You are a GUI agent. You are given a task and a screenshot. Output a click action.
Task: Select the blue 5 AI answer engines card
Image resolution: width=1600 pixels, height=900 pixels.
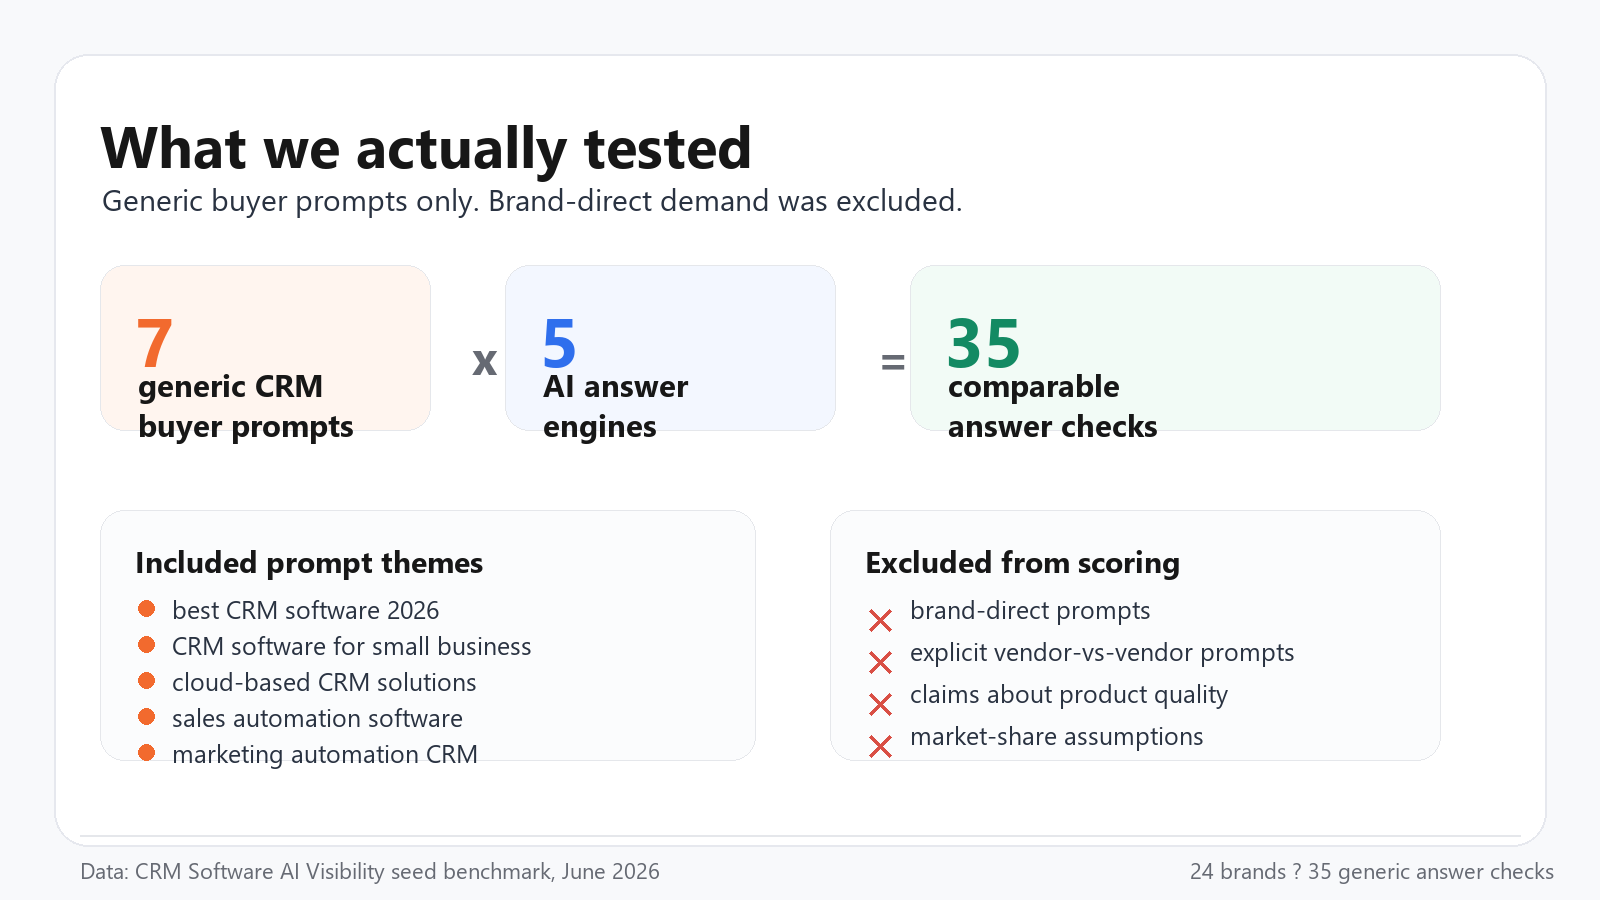(x=671, y=348)
